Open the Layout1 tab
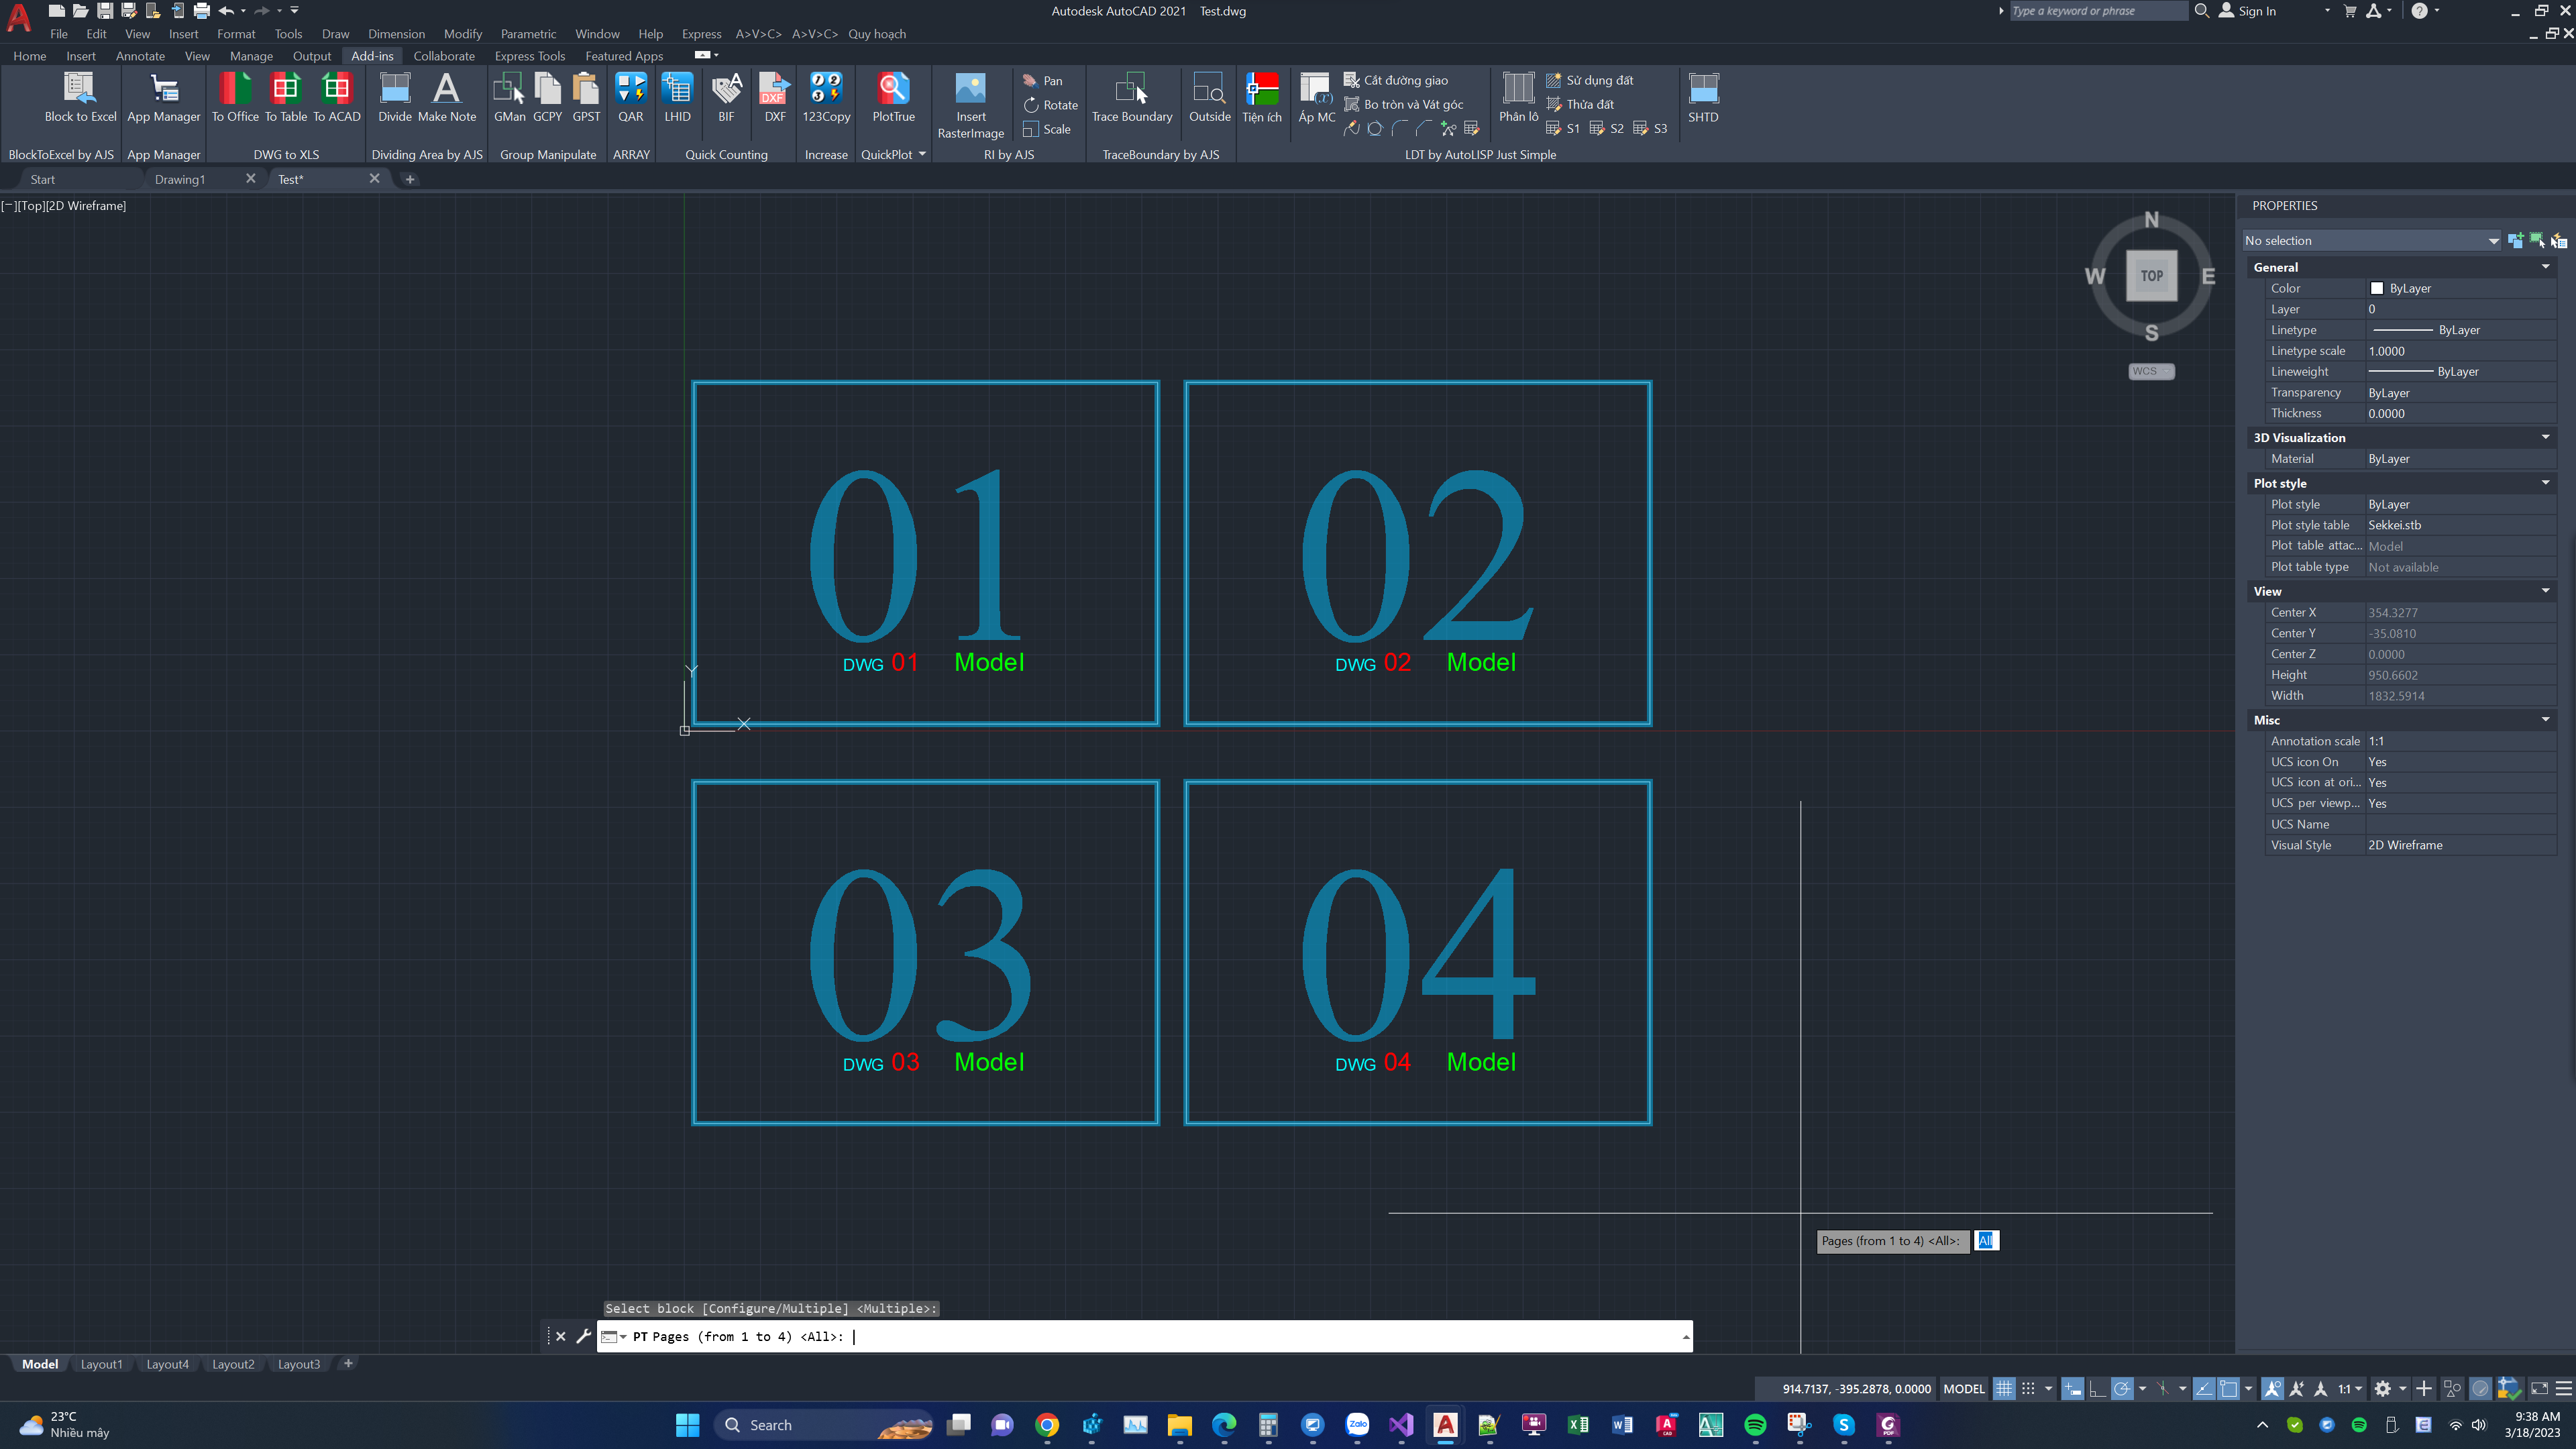 point(101,1364)
